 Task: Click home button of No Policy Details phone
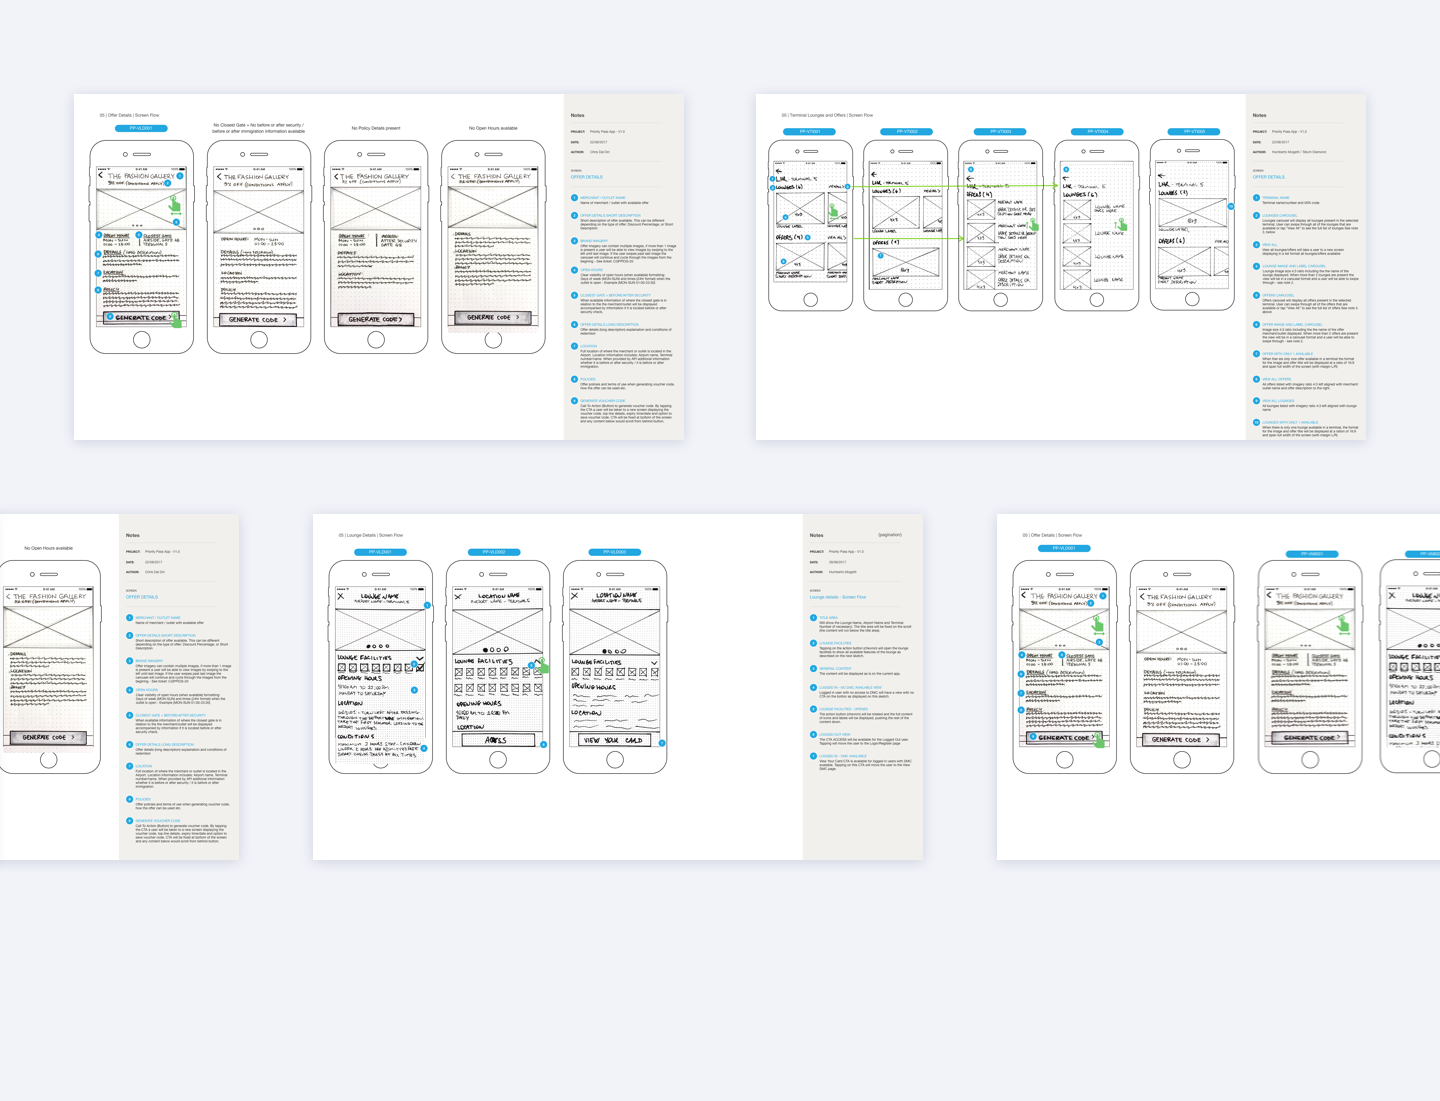[376, 339]
